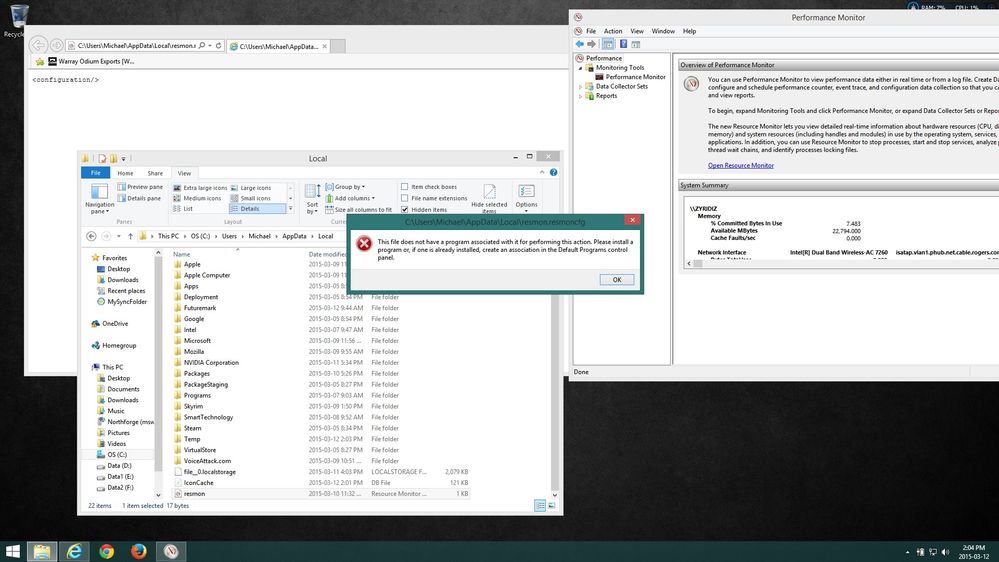The height and width of the screenshot is (562, 999).
Task: Open the Navigation pane dropdown
Action: (99, 199)
